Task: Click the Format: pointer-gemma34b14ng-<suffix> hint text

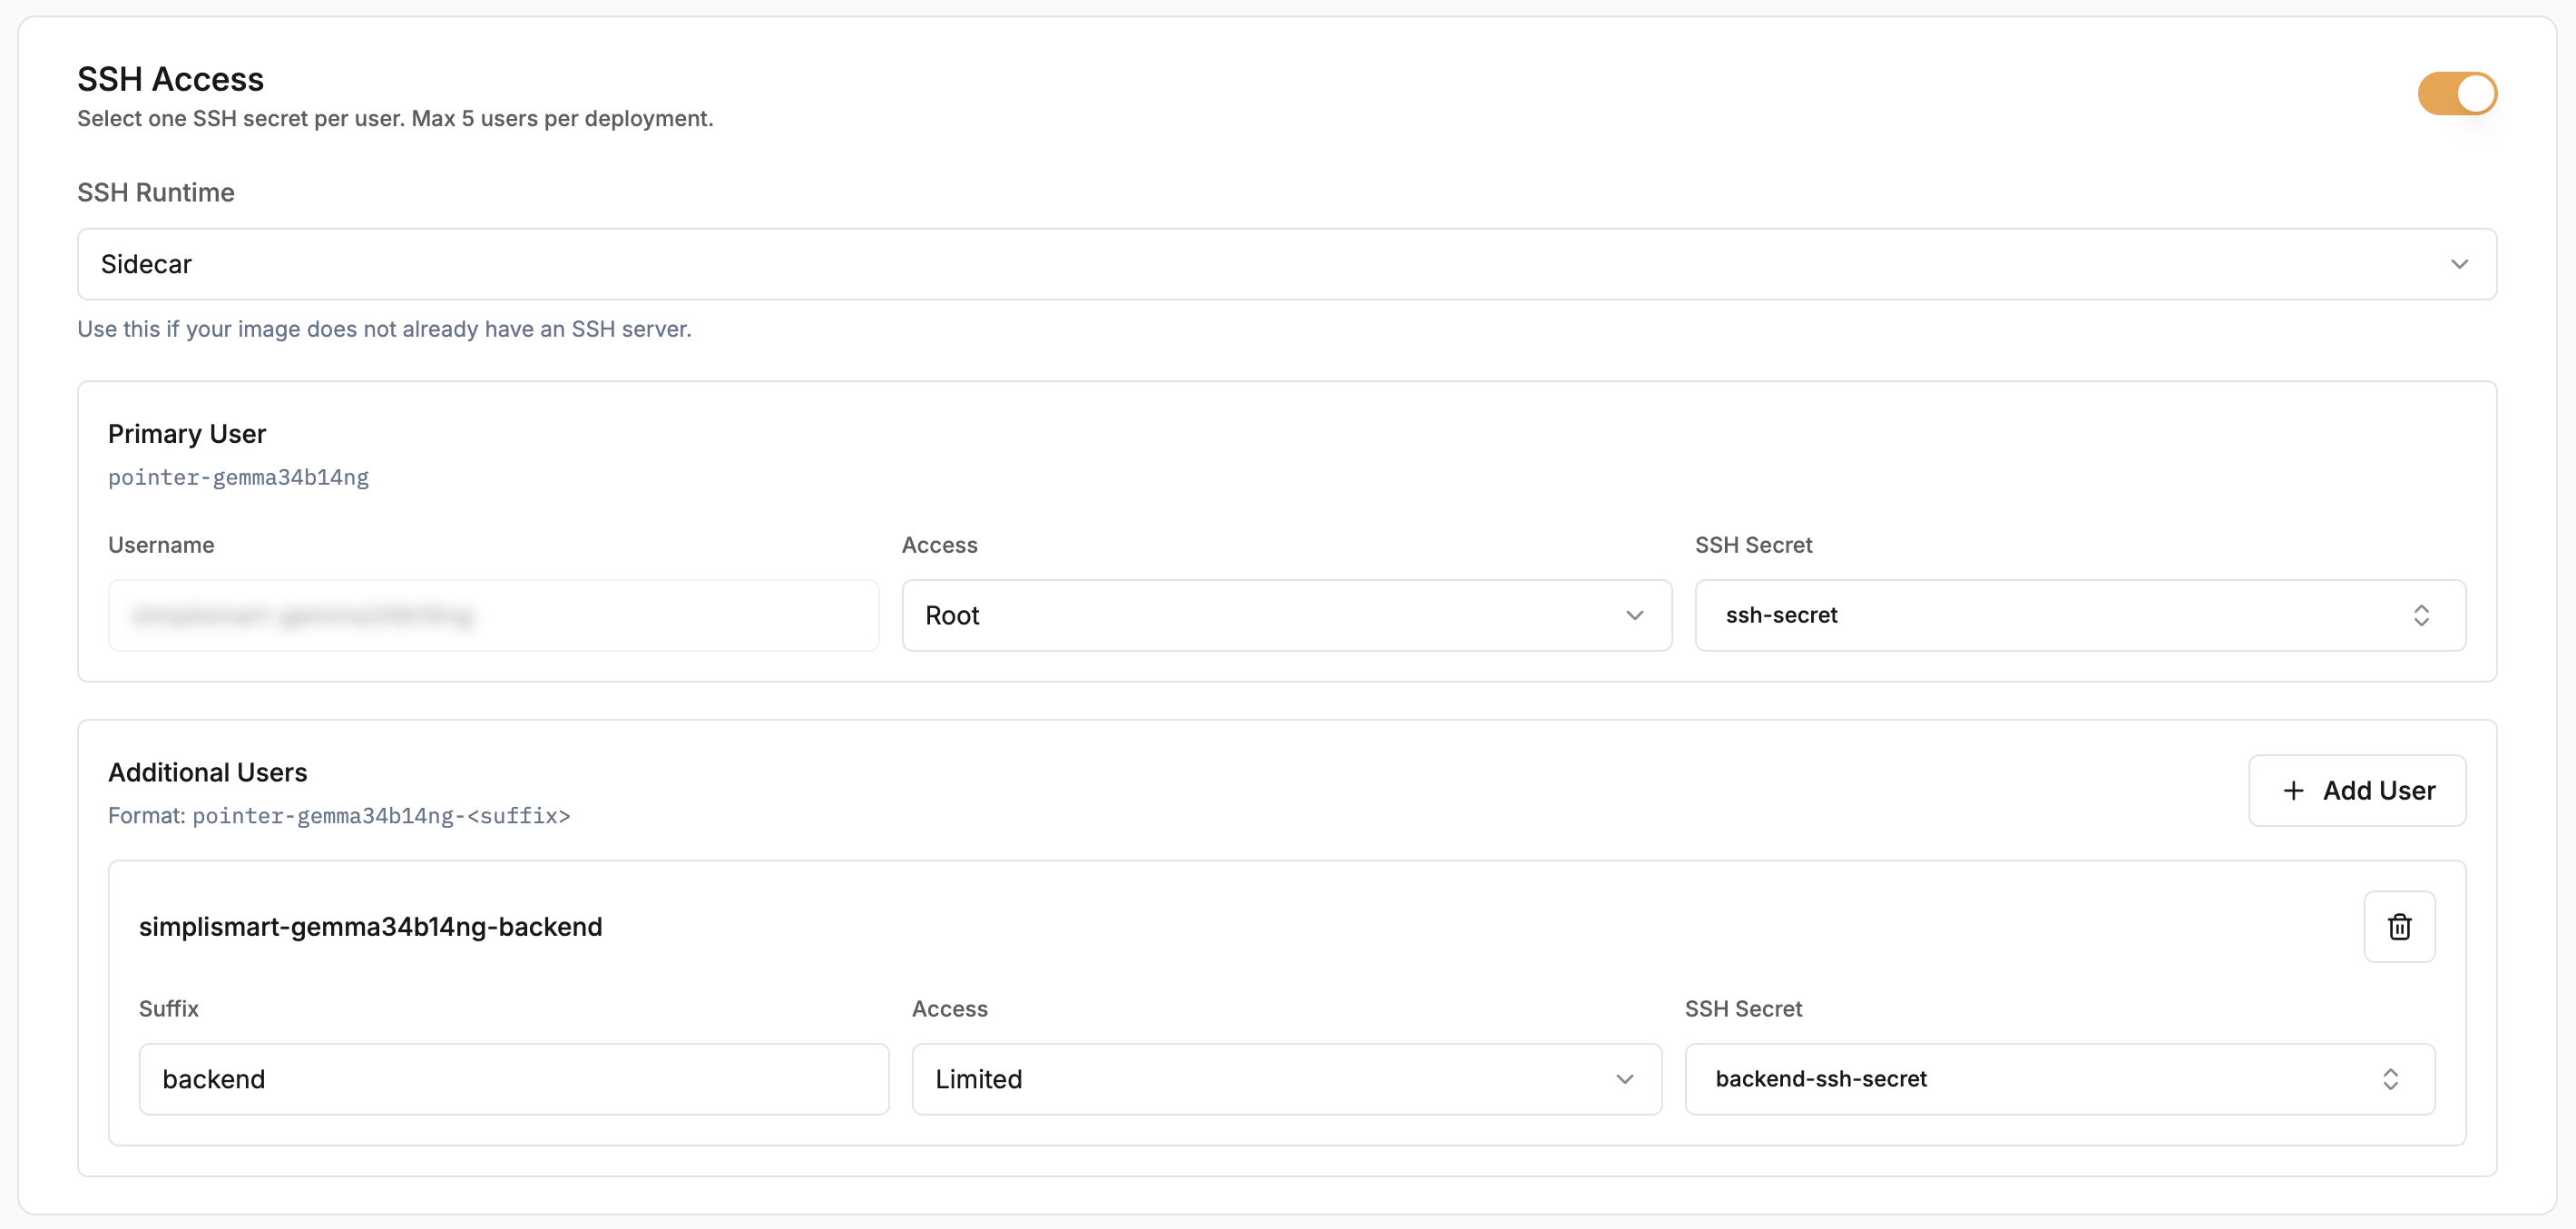Action: [x=339, y=816]
